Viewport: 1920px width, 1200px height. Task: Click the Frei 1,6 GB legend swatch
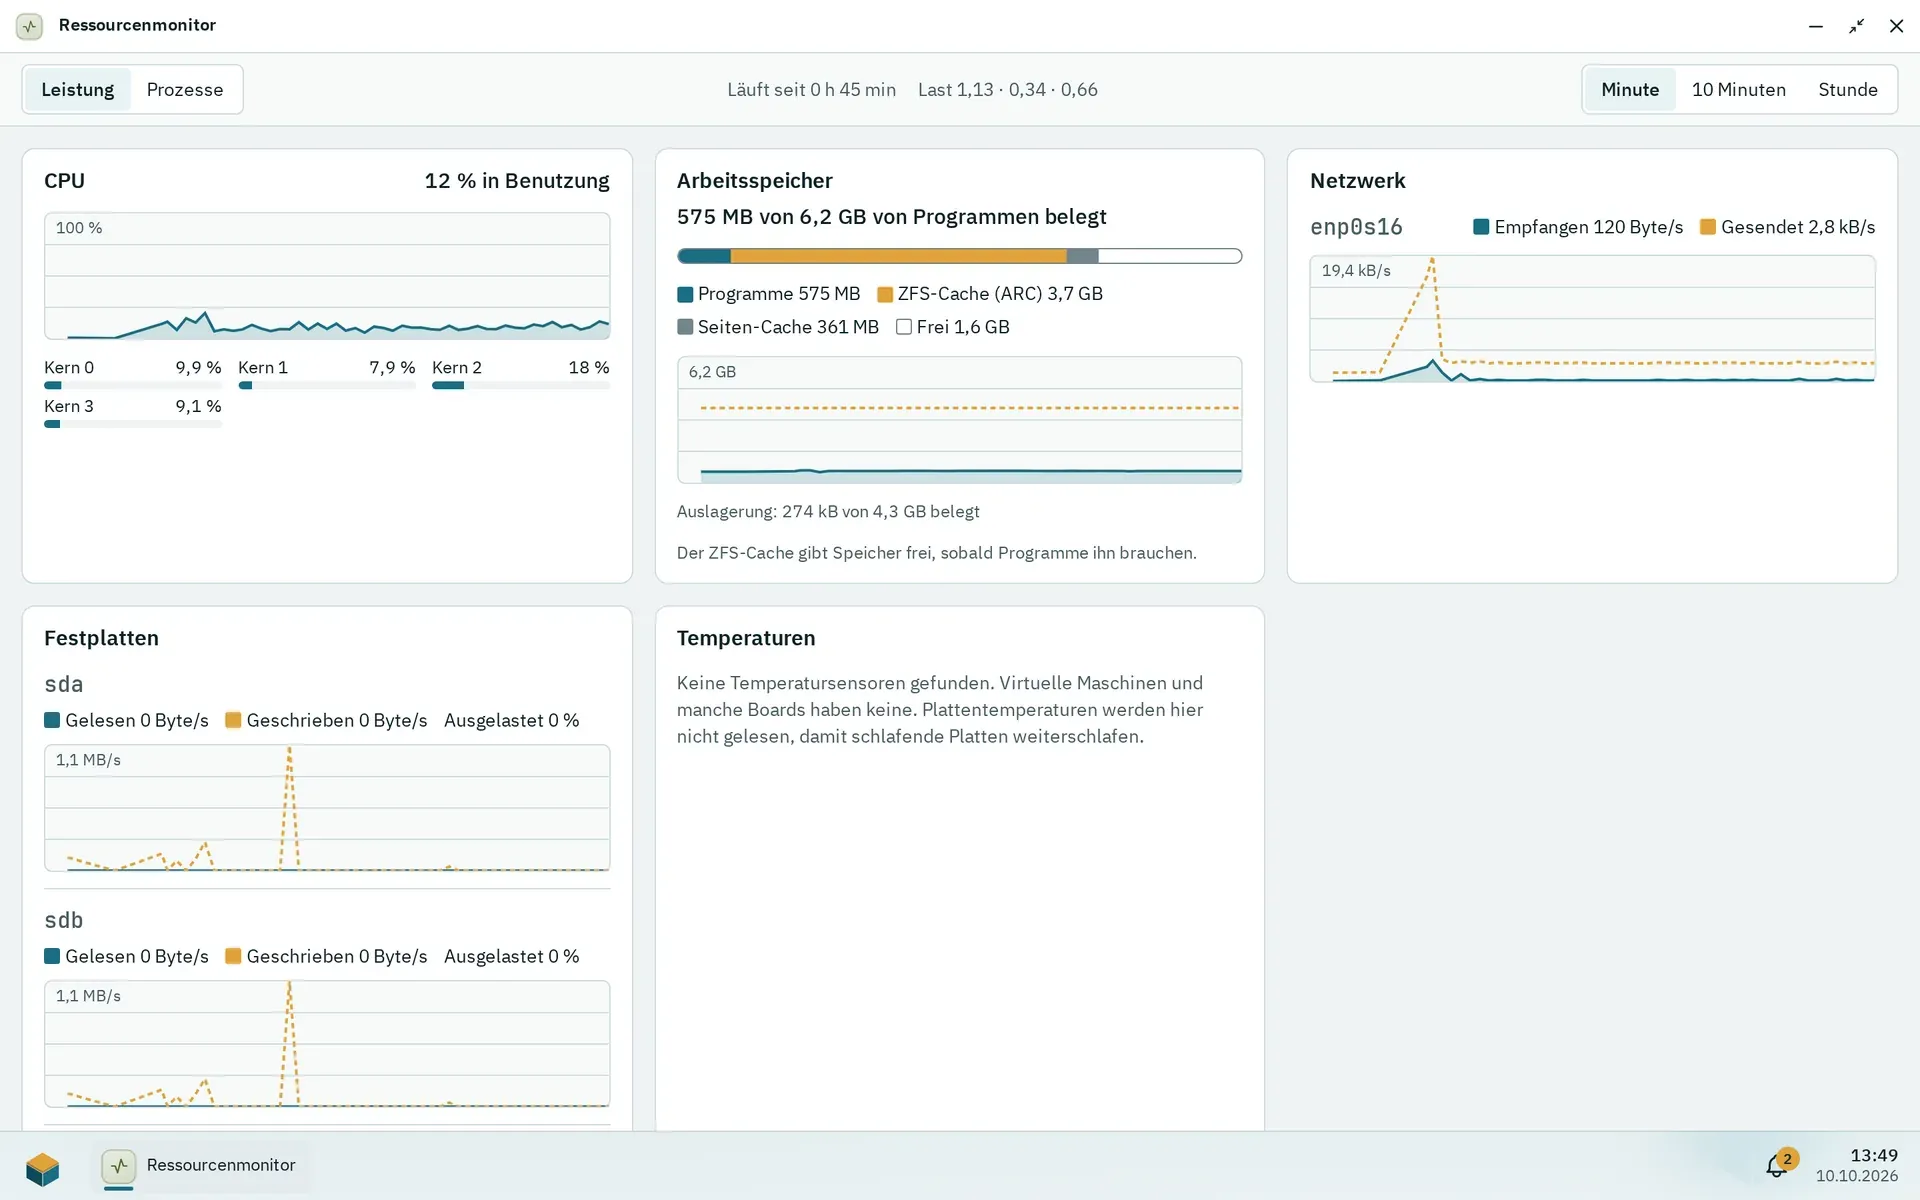pos(904,328)
